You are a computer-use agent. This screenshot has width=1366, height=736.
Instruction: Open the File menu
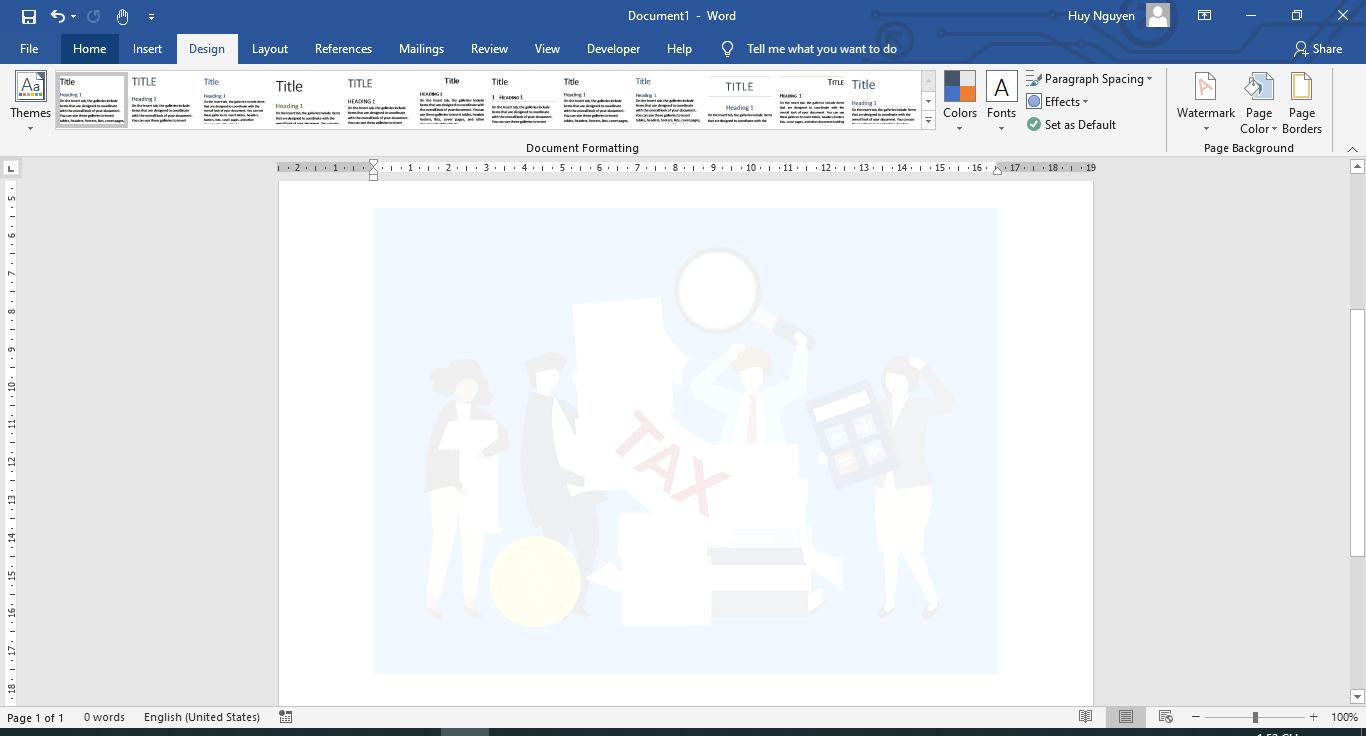pyautogui.click(x=29, y=49)
